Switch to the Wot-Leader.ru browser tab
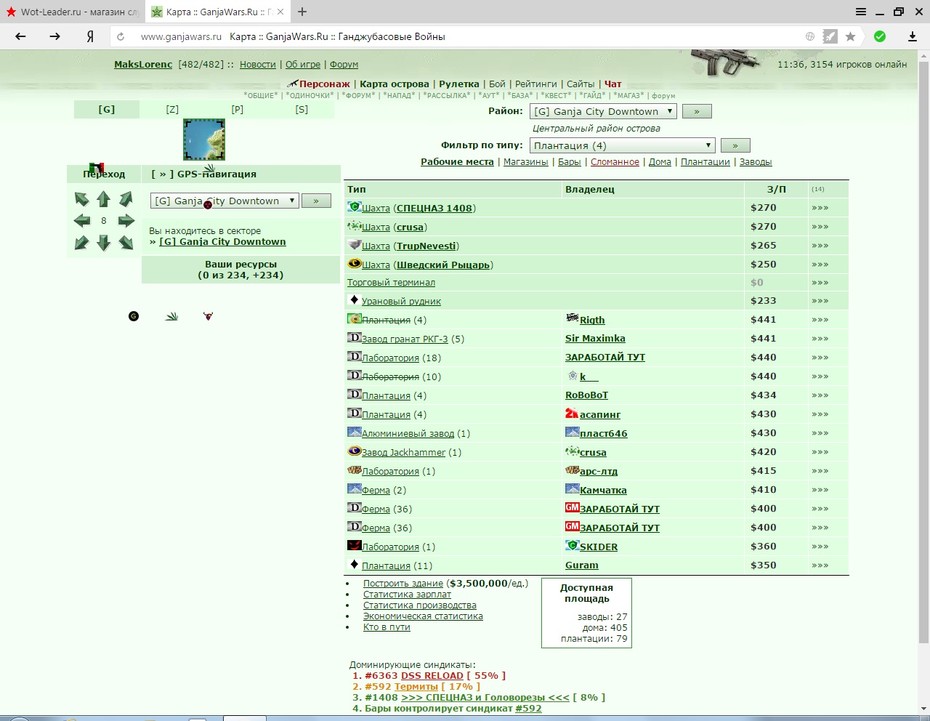 point(72,12)
